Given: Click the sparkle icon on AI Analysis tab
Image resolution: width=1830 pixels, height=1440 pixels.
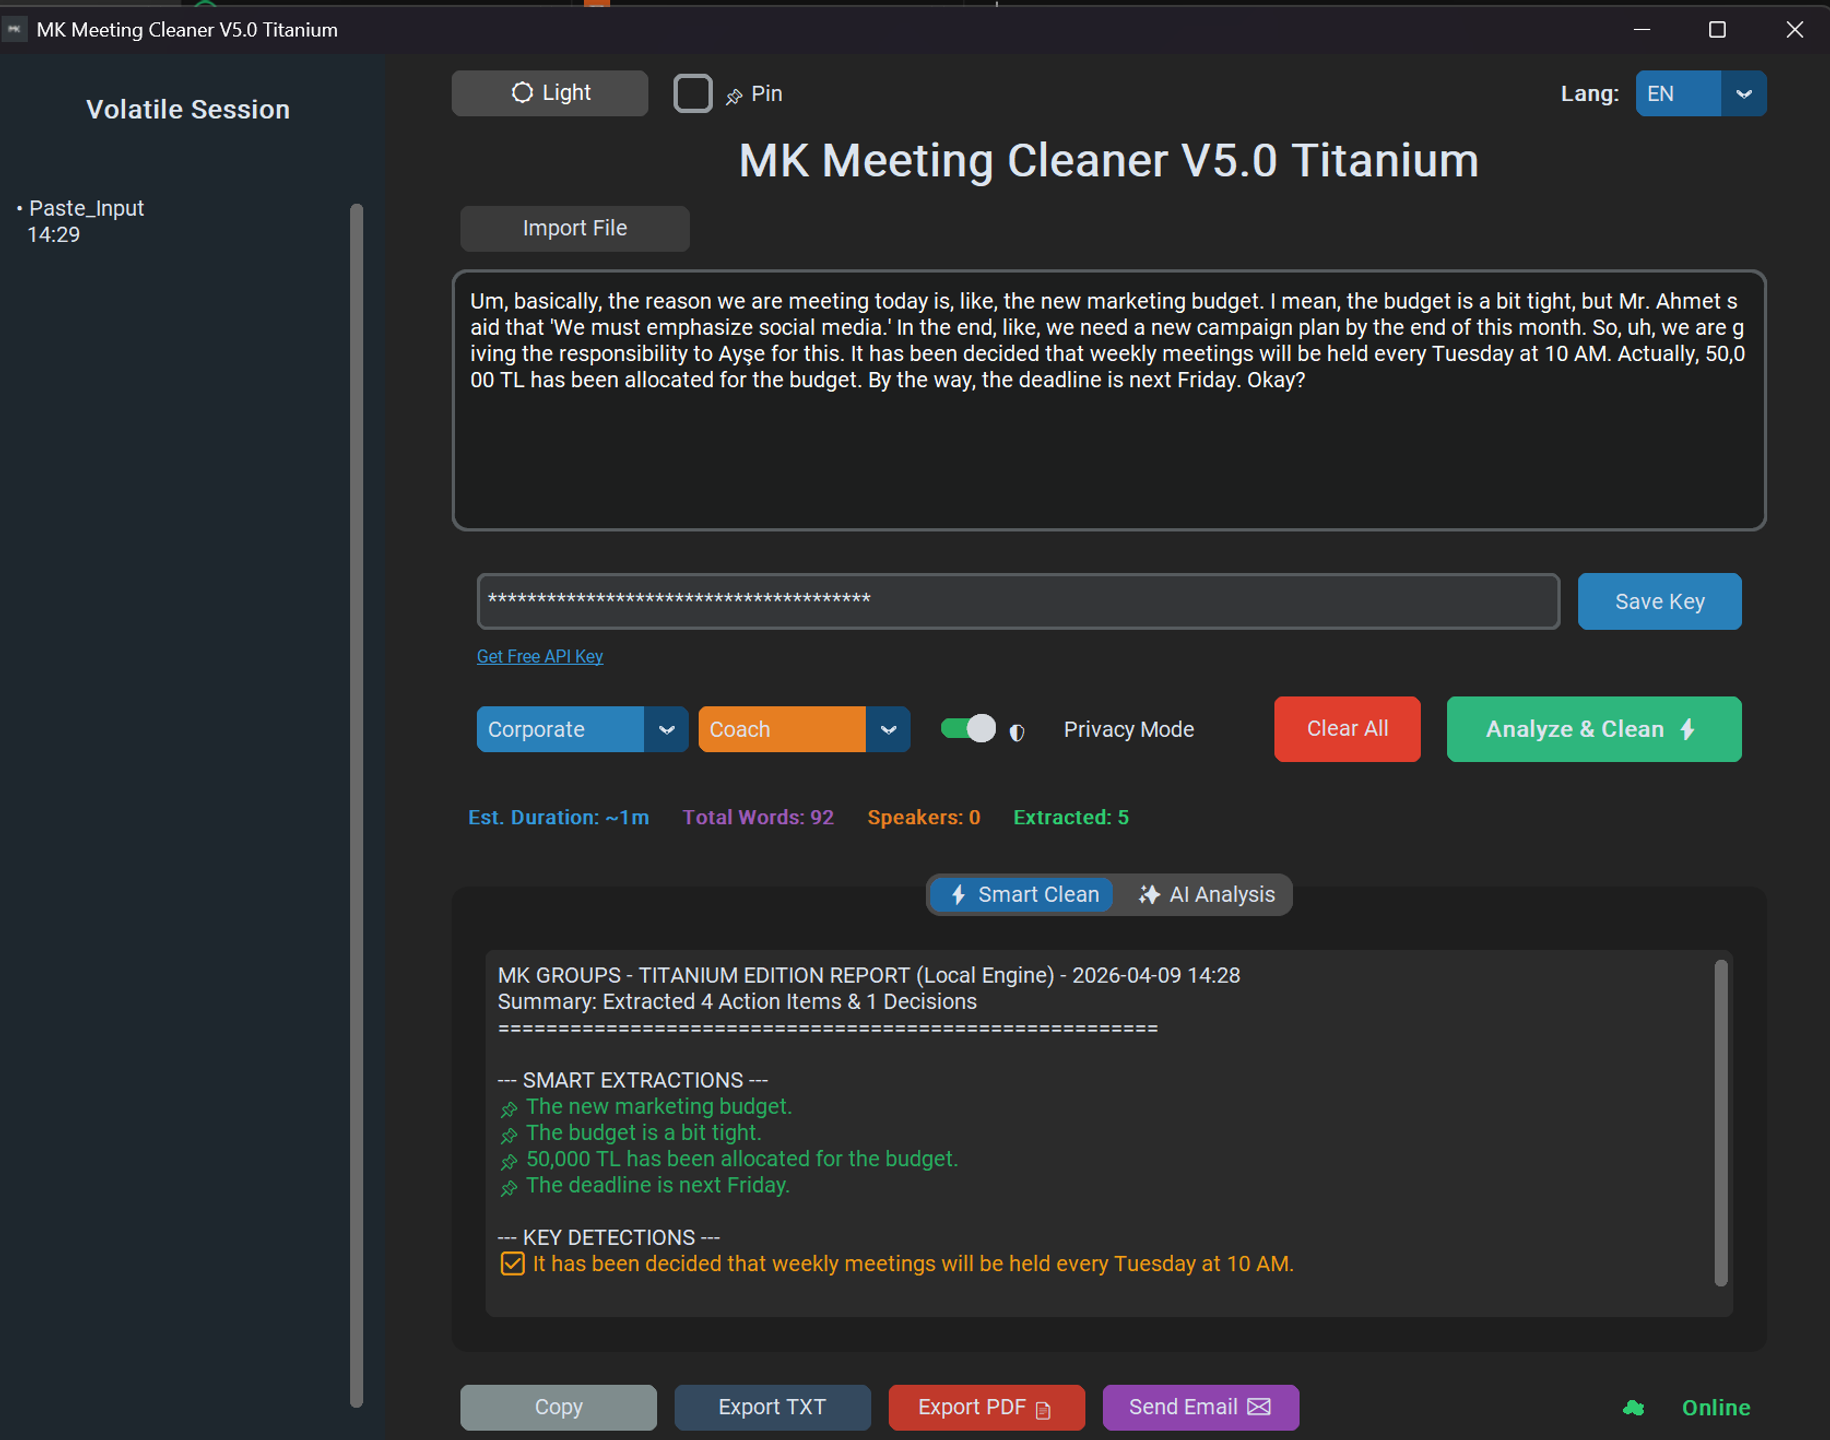Looking at the screenshot, I should point(1149,894).
